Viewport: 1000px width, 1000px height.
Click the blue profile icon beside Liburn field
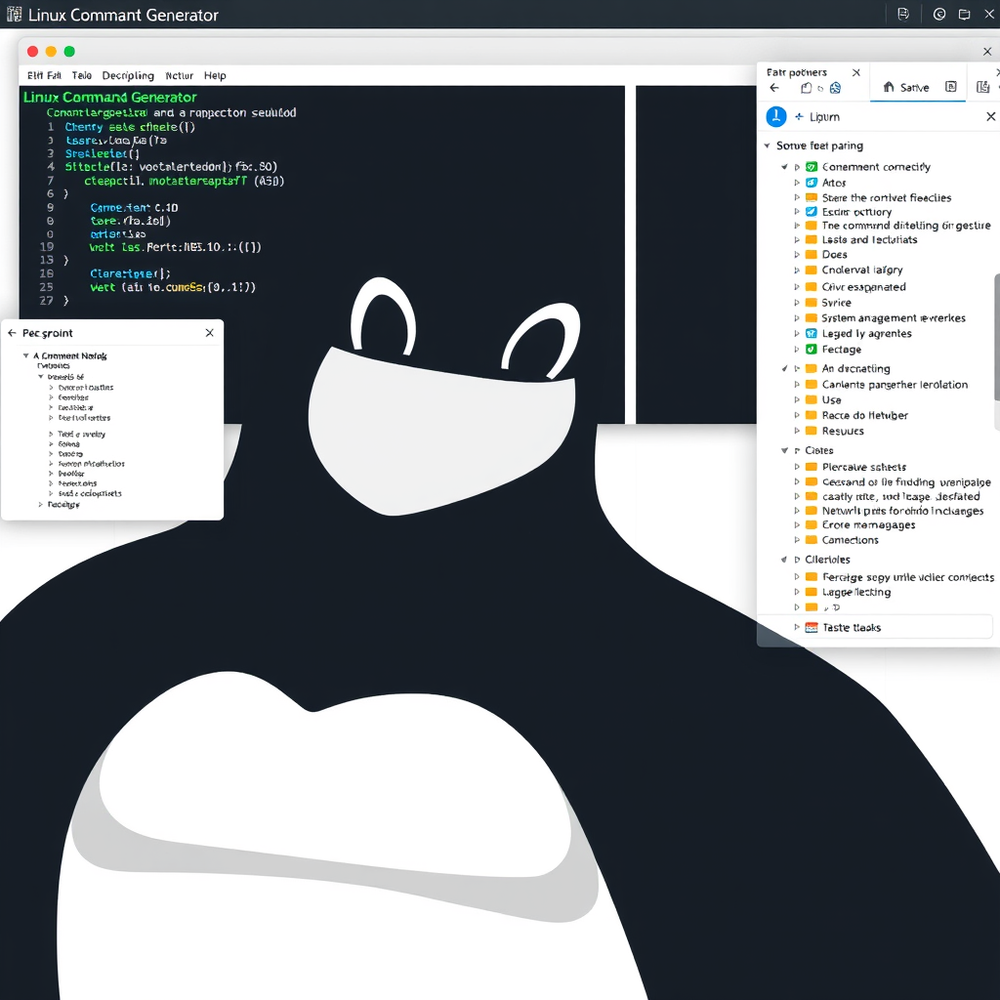775,116
